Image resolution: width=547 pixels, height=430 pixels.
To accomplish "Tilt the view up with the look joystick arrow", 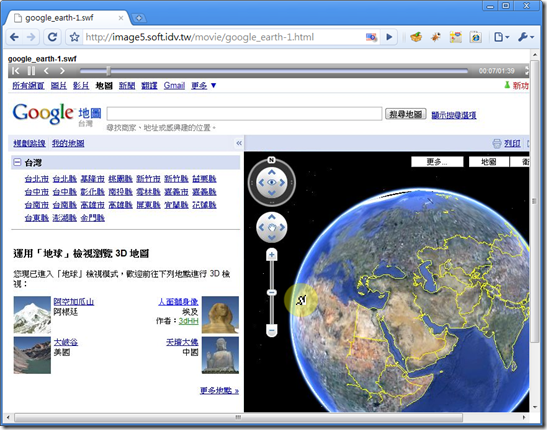I will click(x=272, y=172).
